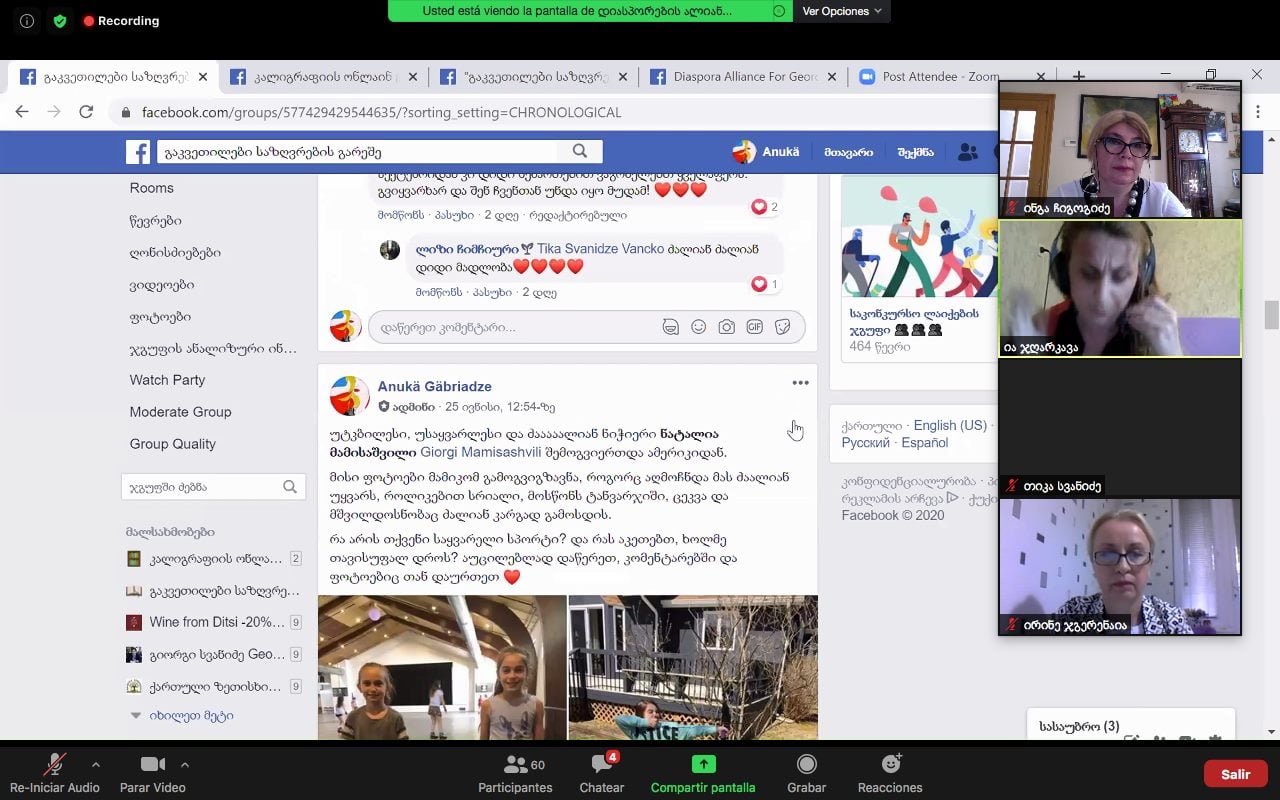Reply to ლიზი comment via პასუხი

click(491, 293)
